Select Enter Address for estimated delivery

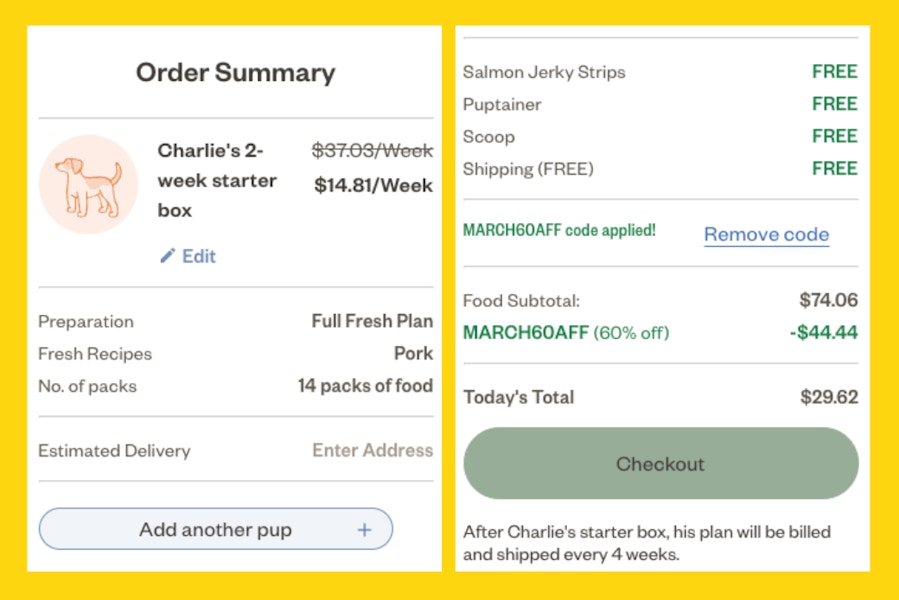(x=373, y=450)
